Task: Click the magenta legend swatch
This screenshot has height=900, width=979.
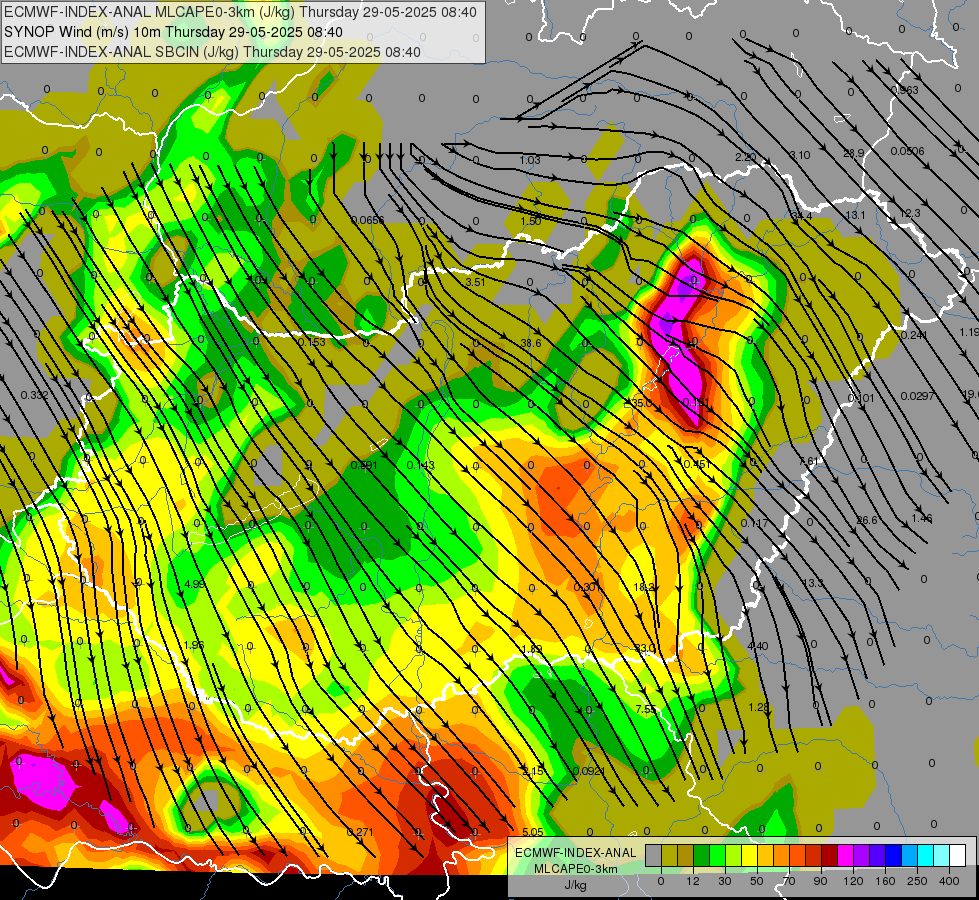Action: coord(845,855)
